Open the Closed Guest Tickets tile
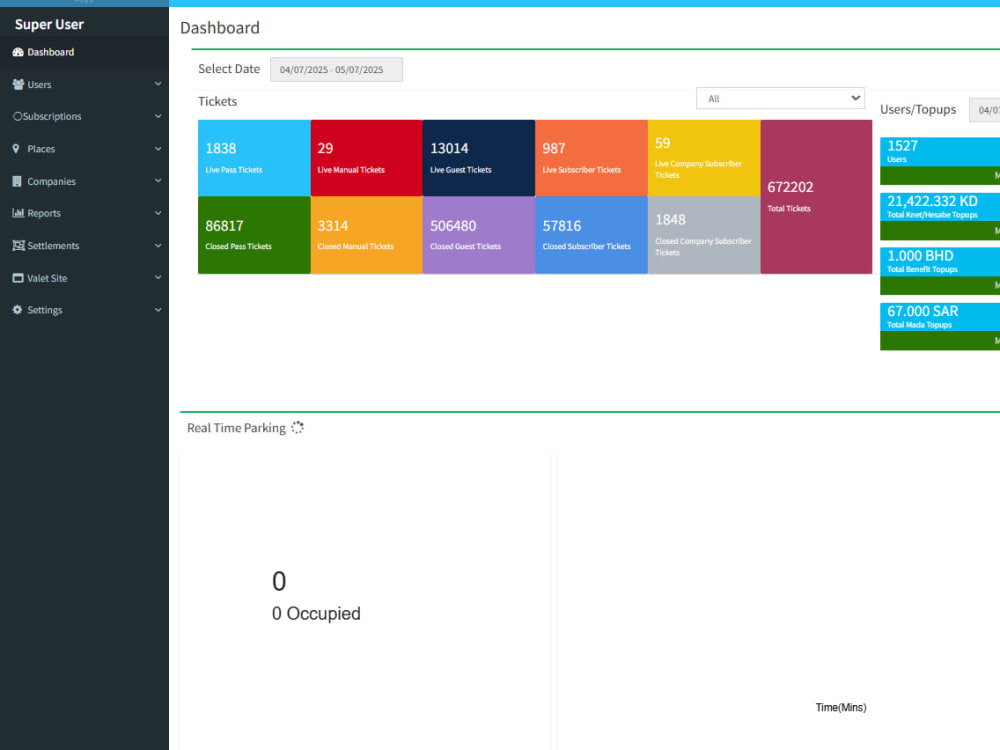 click(479, 235)
